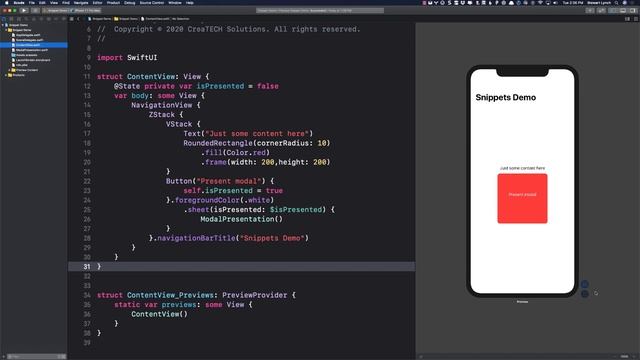Click Present modal button in preview
The image size is (640, 360).
click(522, 195)
